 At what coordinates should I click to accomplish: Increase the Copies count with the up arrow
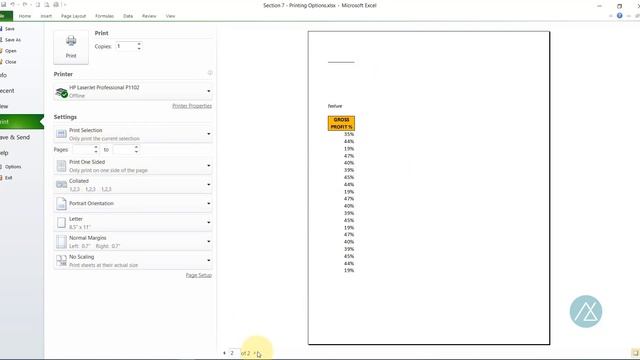click(139, 44)
